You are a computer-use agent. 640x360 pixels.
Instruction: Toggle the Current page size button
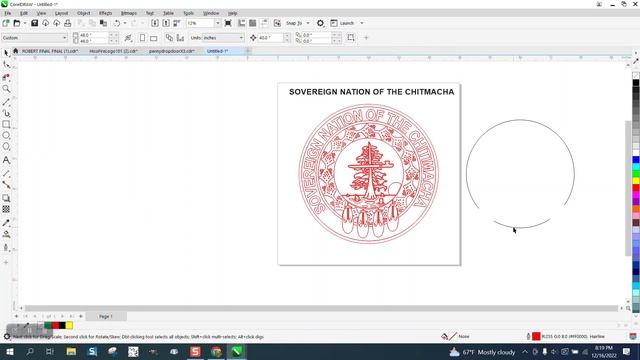180,38
